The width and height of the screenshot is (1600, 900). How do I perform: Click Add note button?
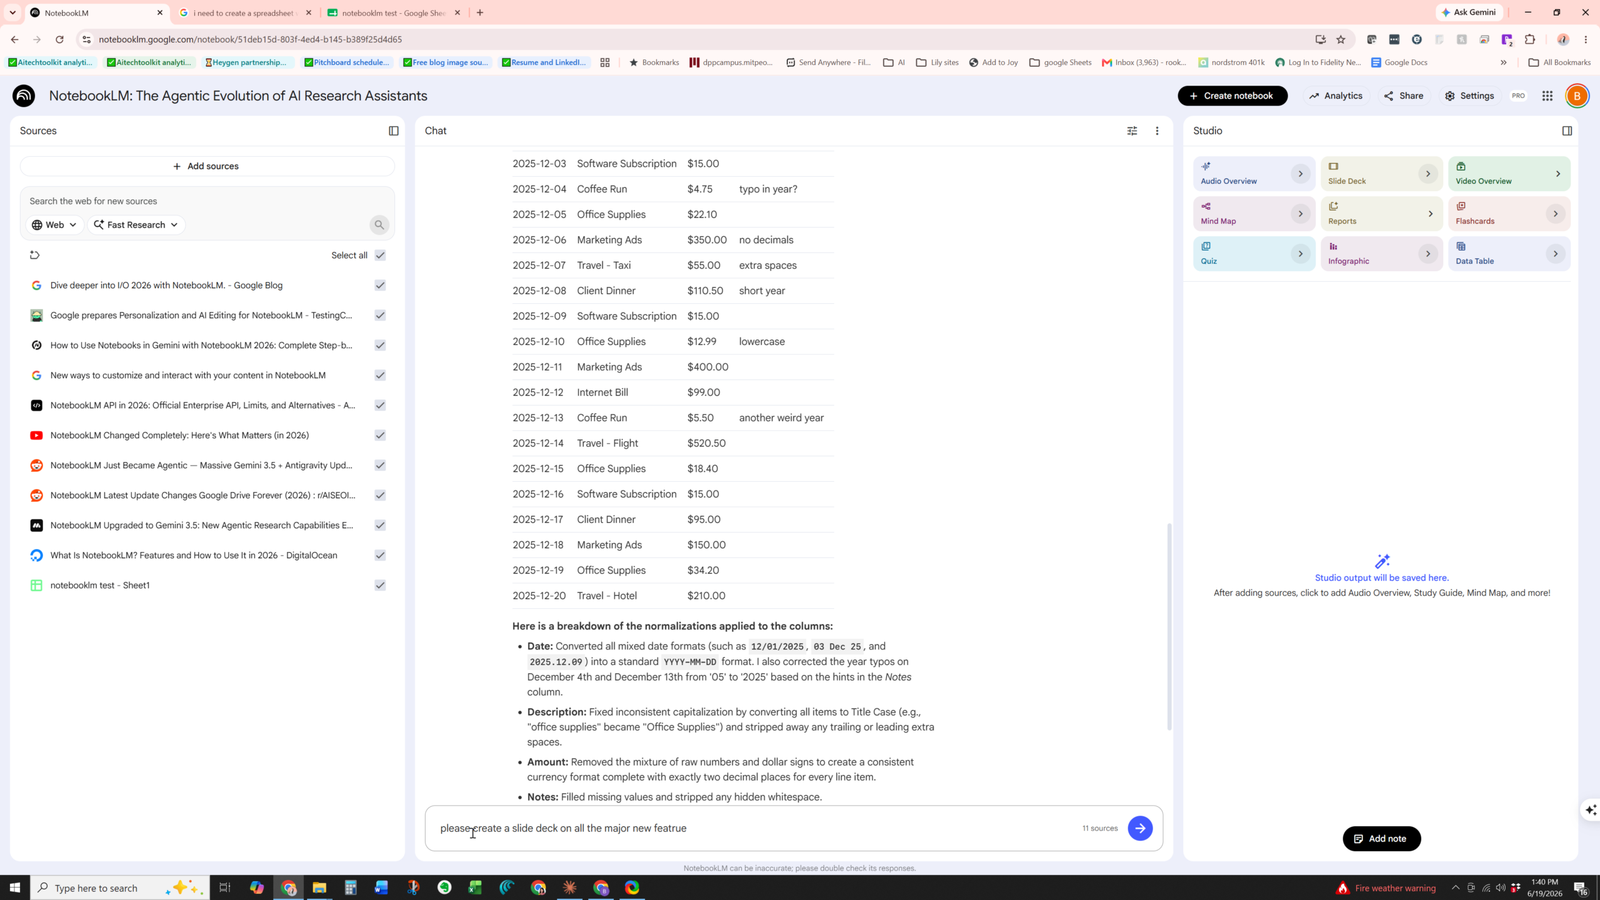1381,839
